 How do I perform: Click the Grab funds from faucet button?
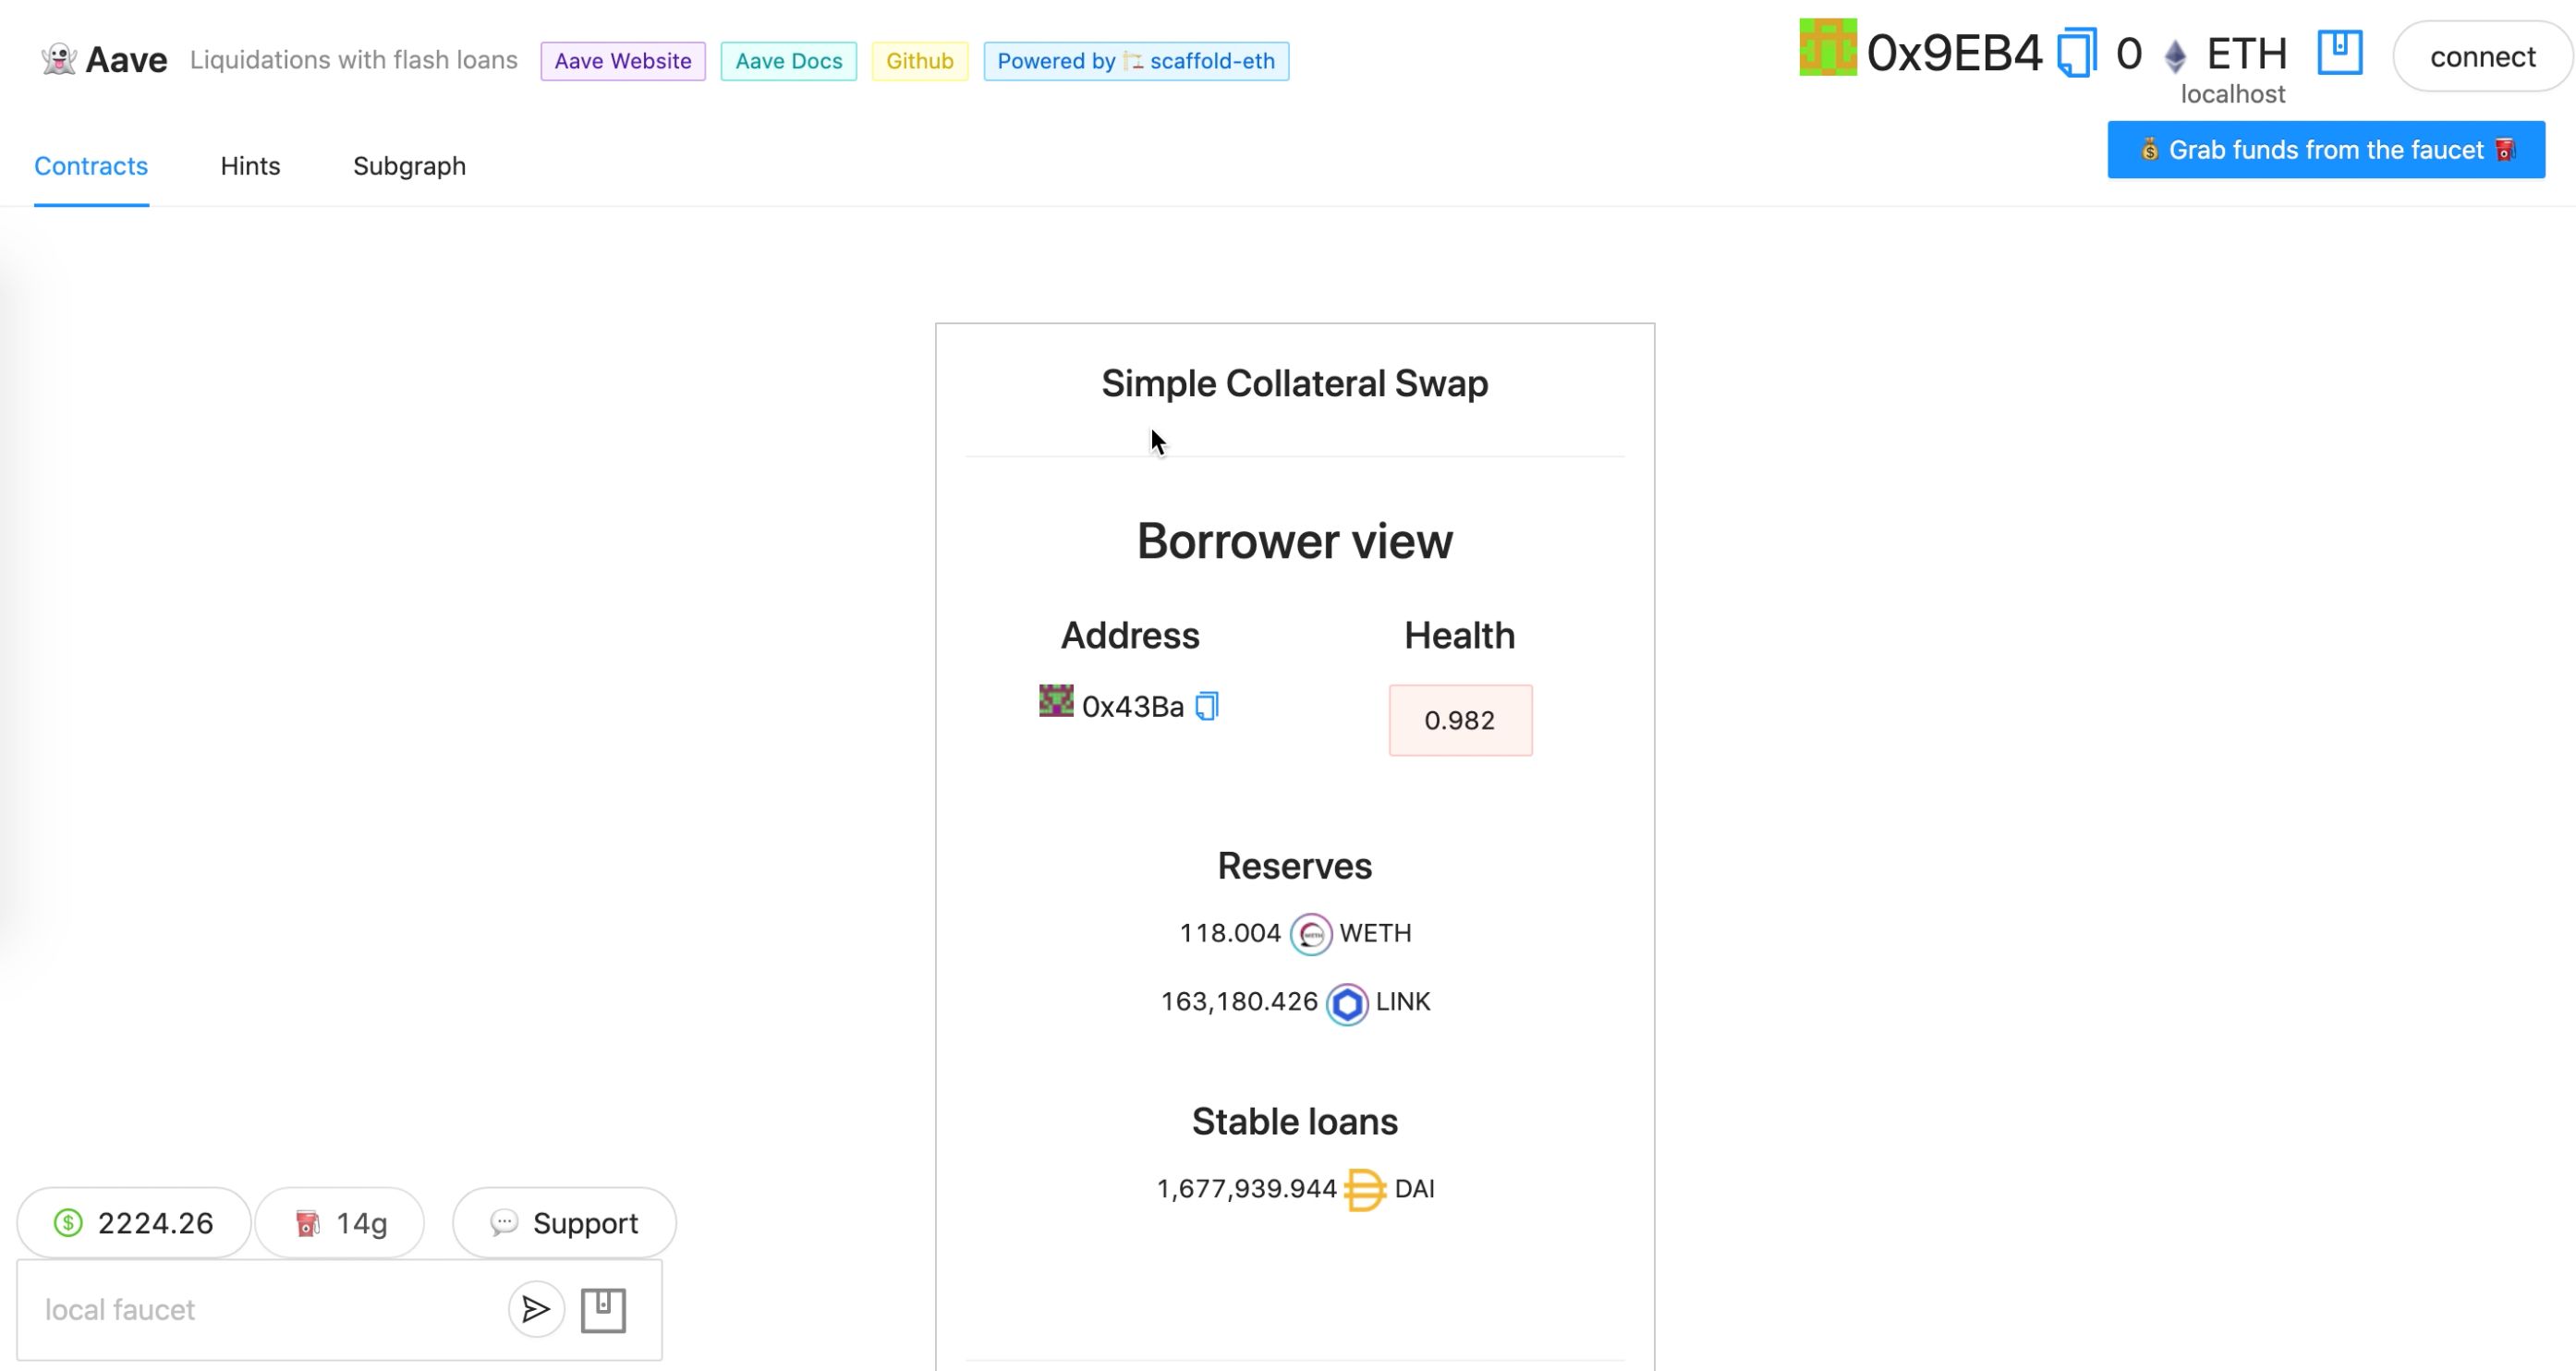point(2326,150)
